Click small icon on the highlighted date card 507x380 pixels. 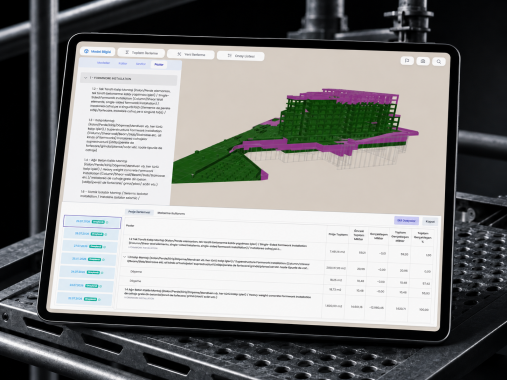point(107,222)
